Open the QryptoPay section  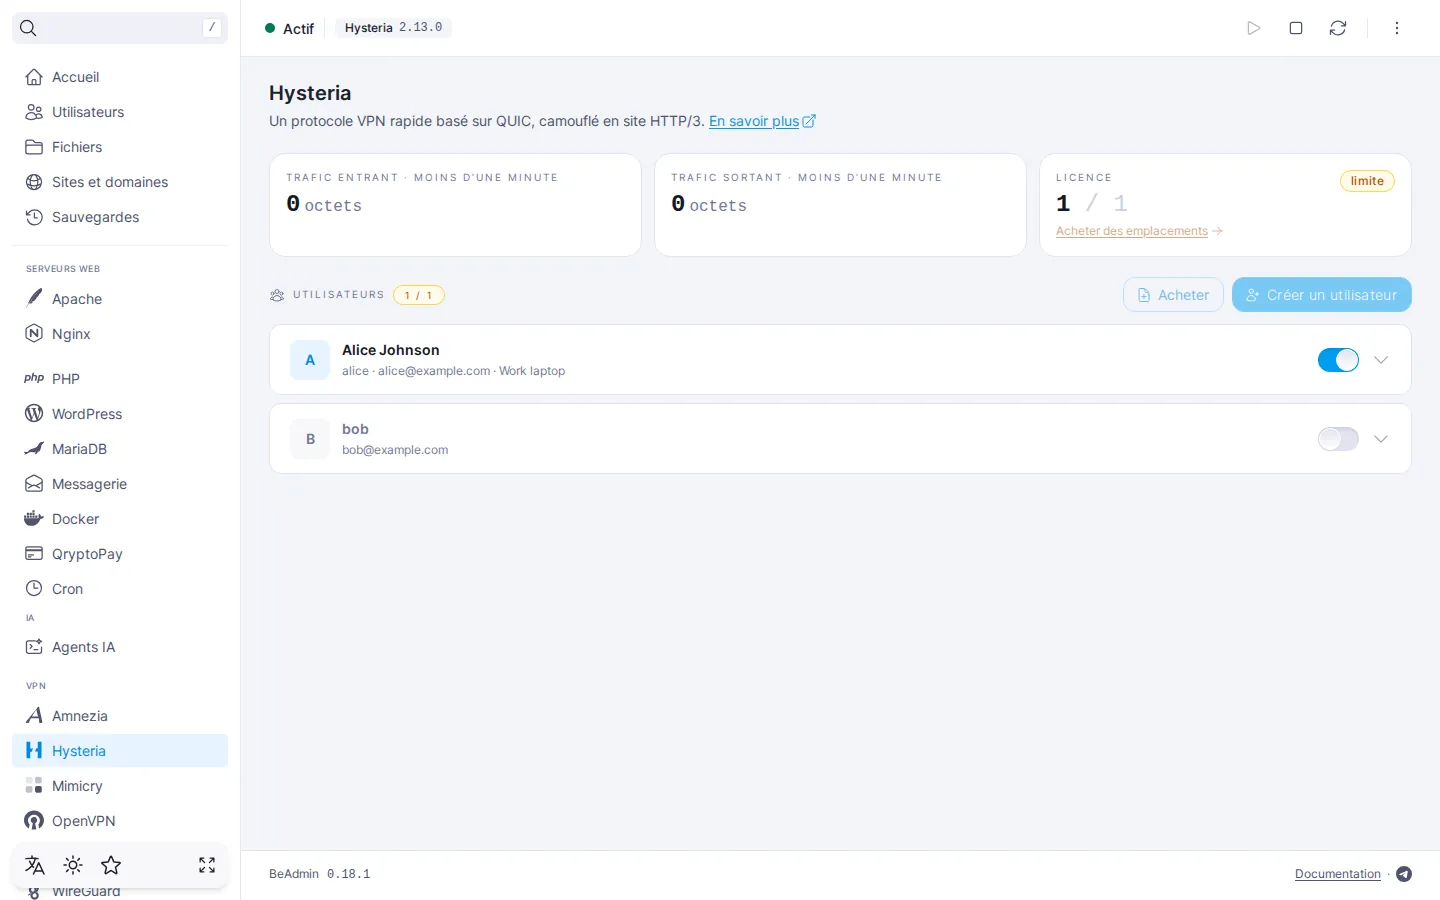pyautogui.click(x=120, y=554)
